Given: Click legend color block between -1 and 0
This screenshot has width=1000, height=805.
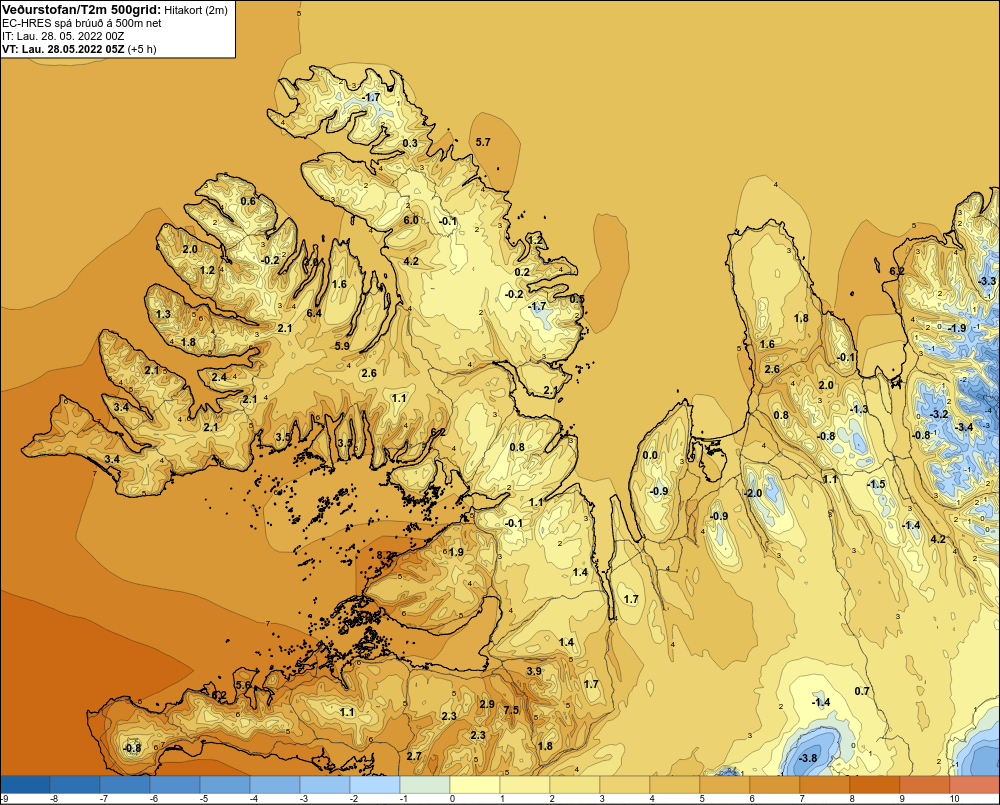Looking at the screenshot, I should tap(425, 784).
